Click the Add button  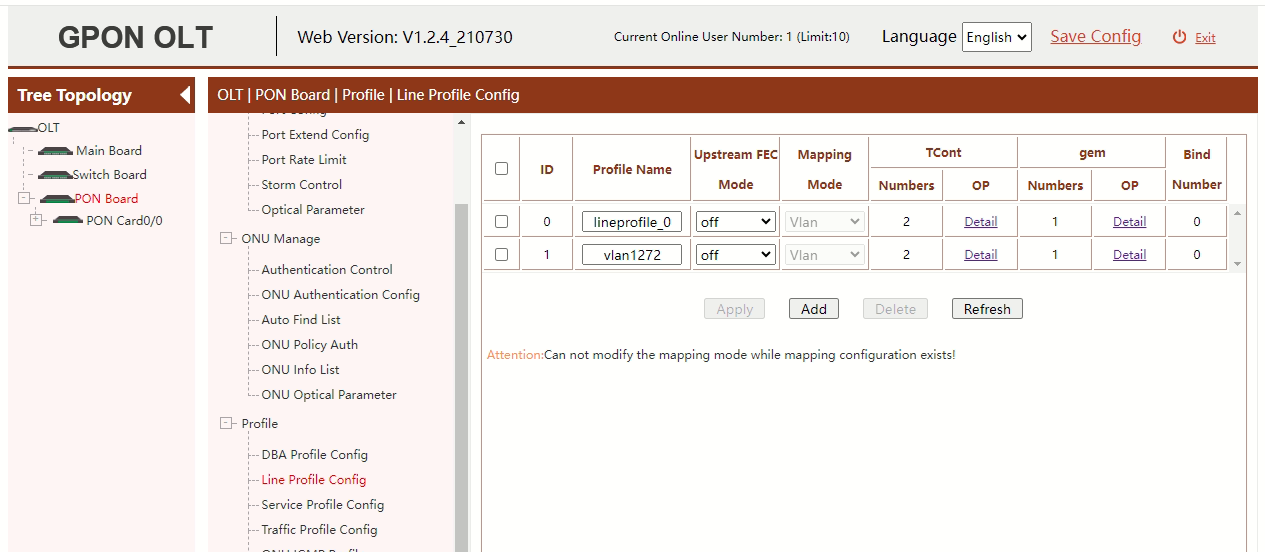coord(814,309)
